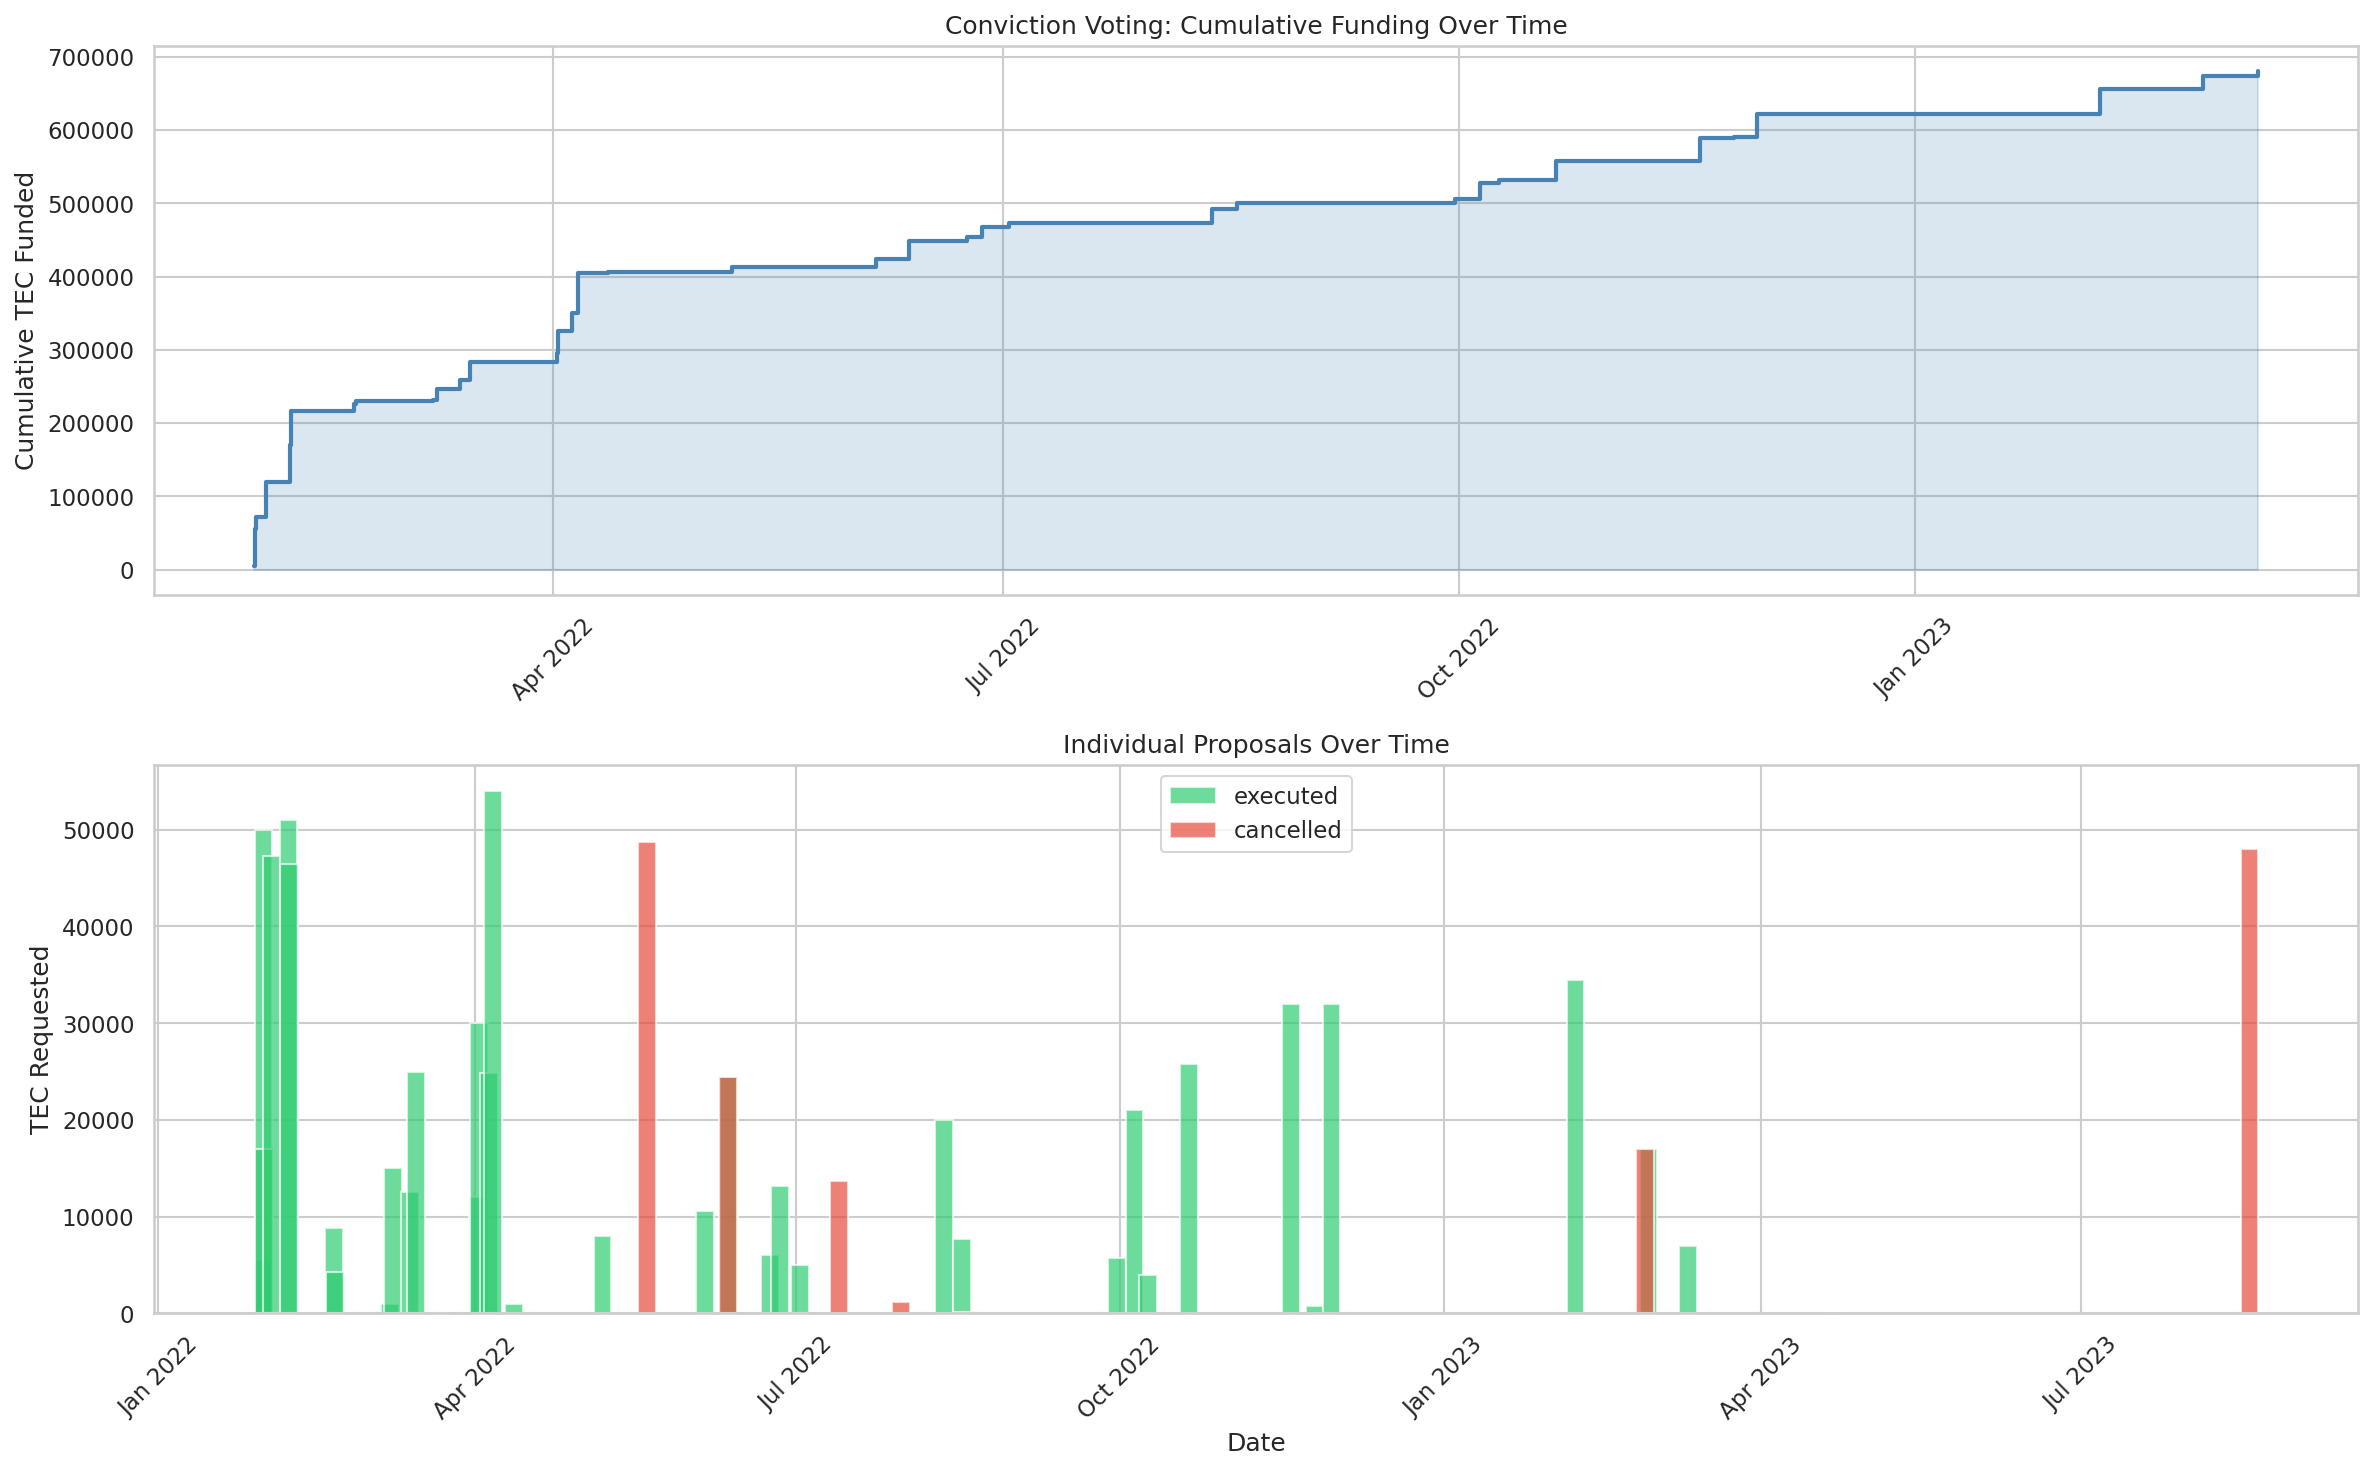The width and height of the screenshot is (2373, 1471).
Task: Click the green bar near 34000 in 2023
Action: coord(1575,1145)
